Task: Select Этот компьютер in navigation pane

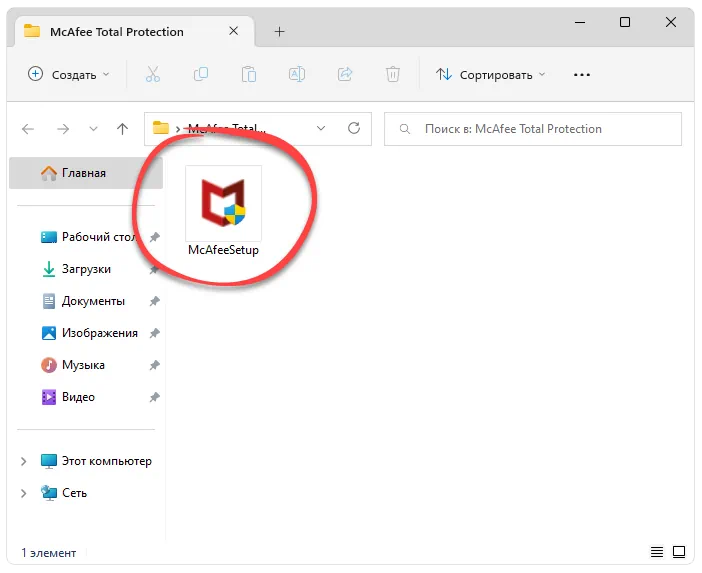Action: coord(96,461)
